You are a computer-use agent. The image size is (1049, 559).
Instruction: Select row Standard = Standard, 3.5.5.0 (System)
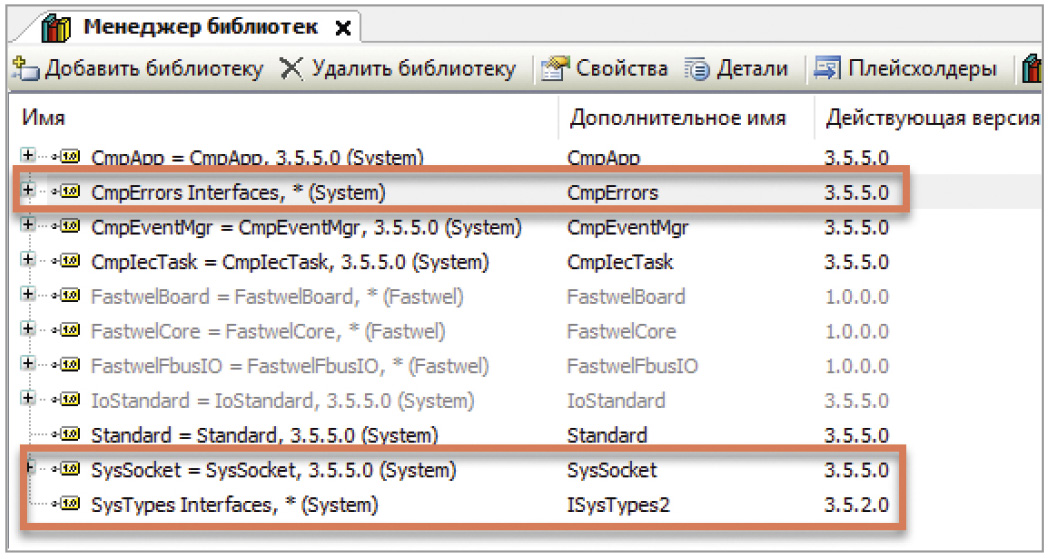click(x=265, y=436)
